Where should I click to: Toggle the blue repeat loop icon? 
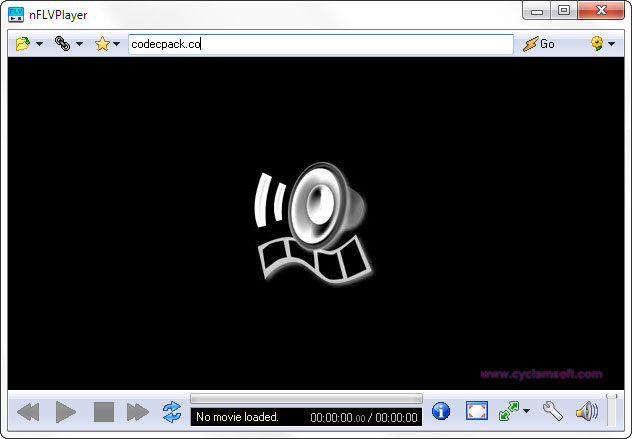point(172,412)
